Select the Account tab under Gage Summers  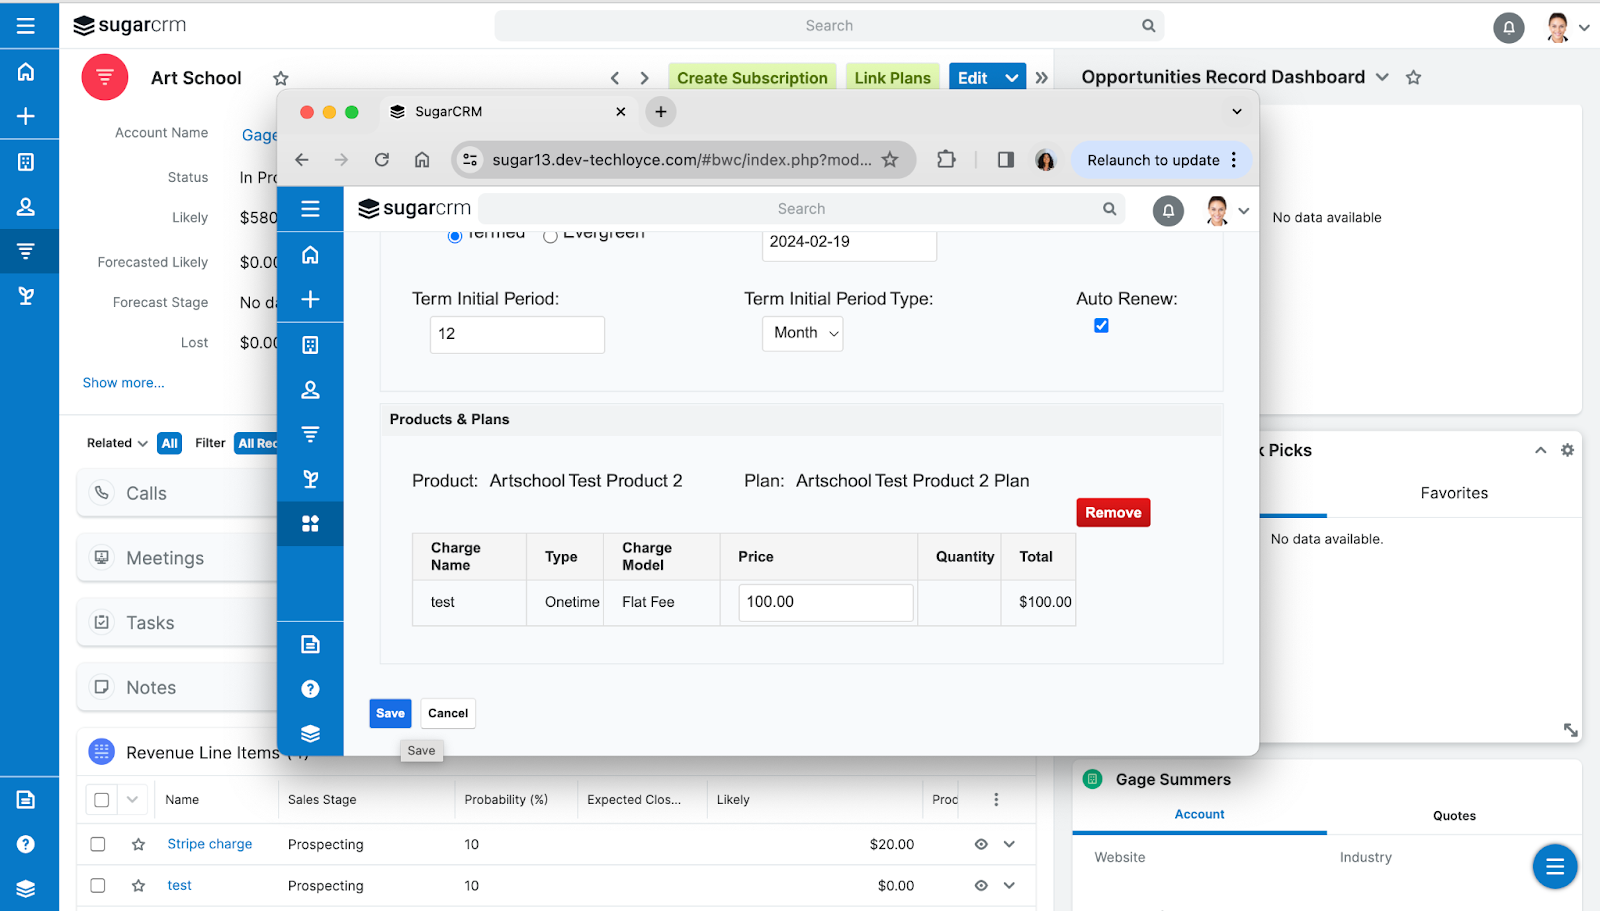(x=1198, y=814)
